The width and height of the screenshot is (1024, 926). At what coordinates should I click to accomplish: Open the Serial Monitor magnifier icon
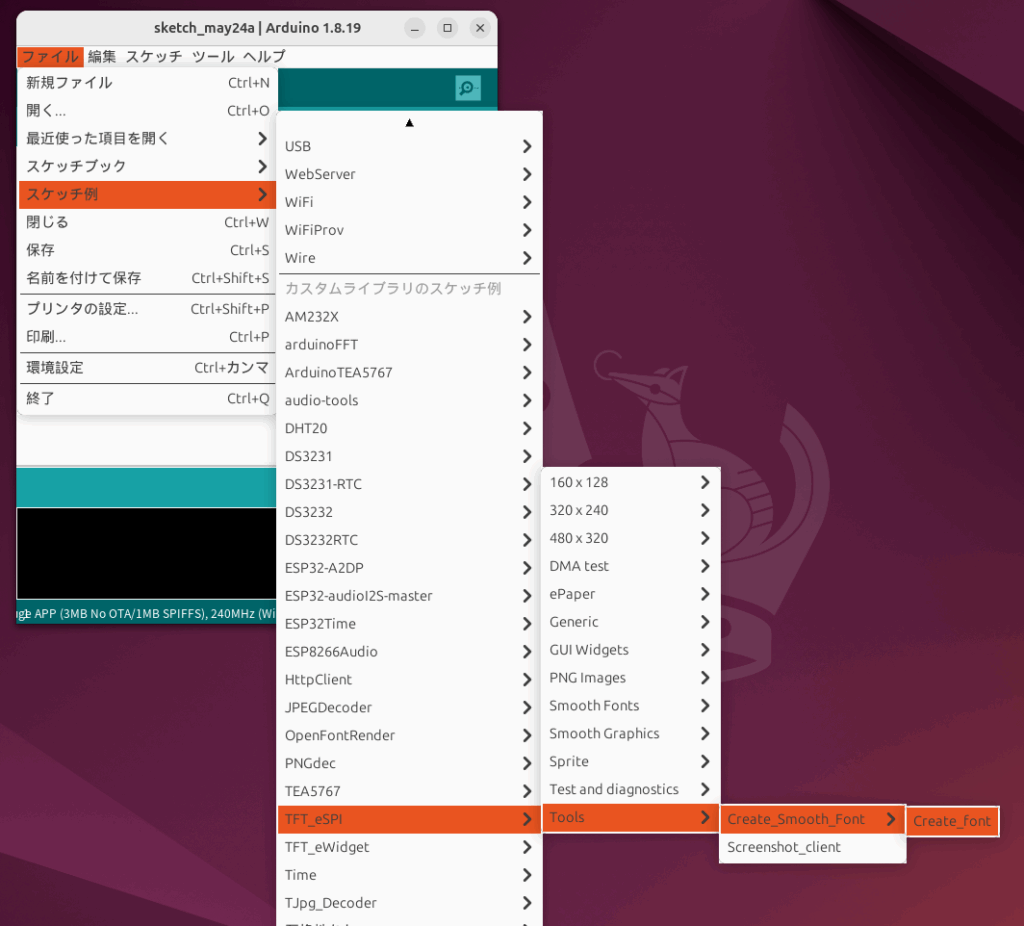point(468,88)
